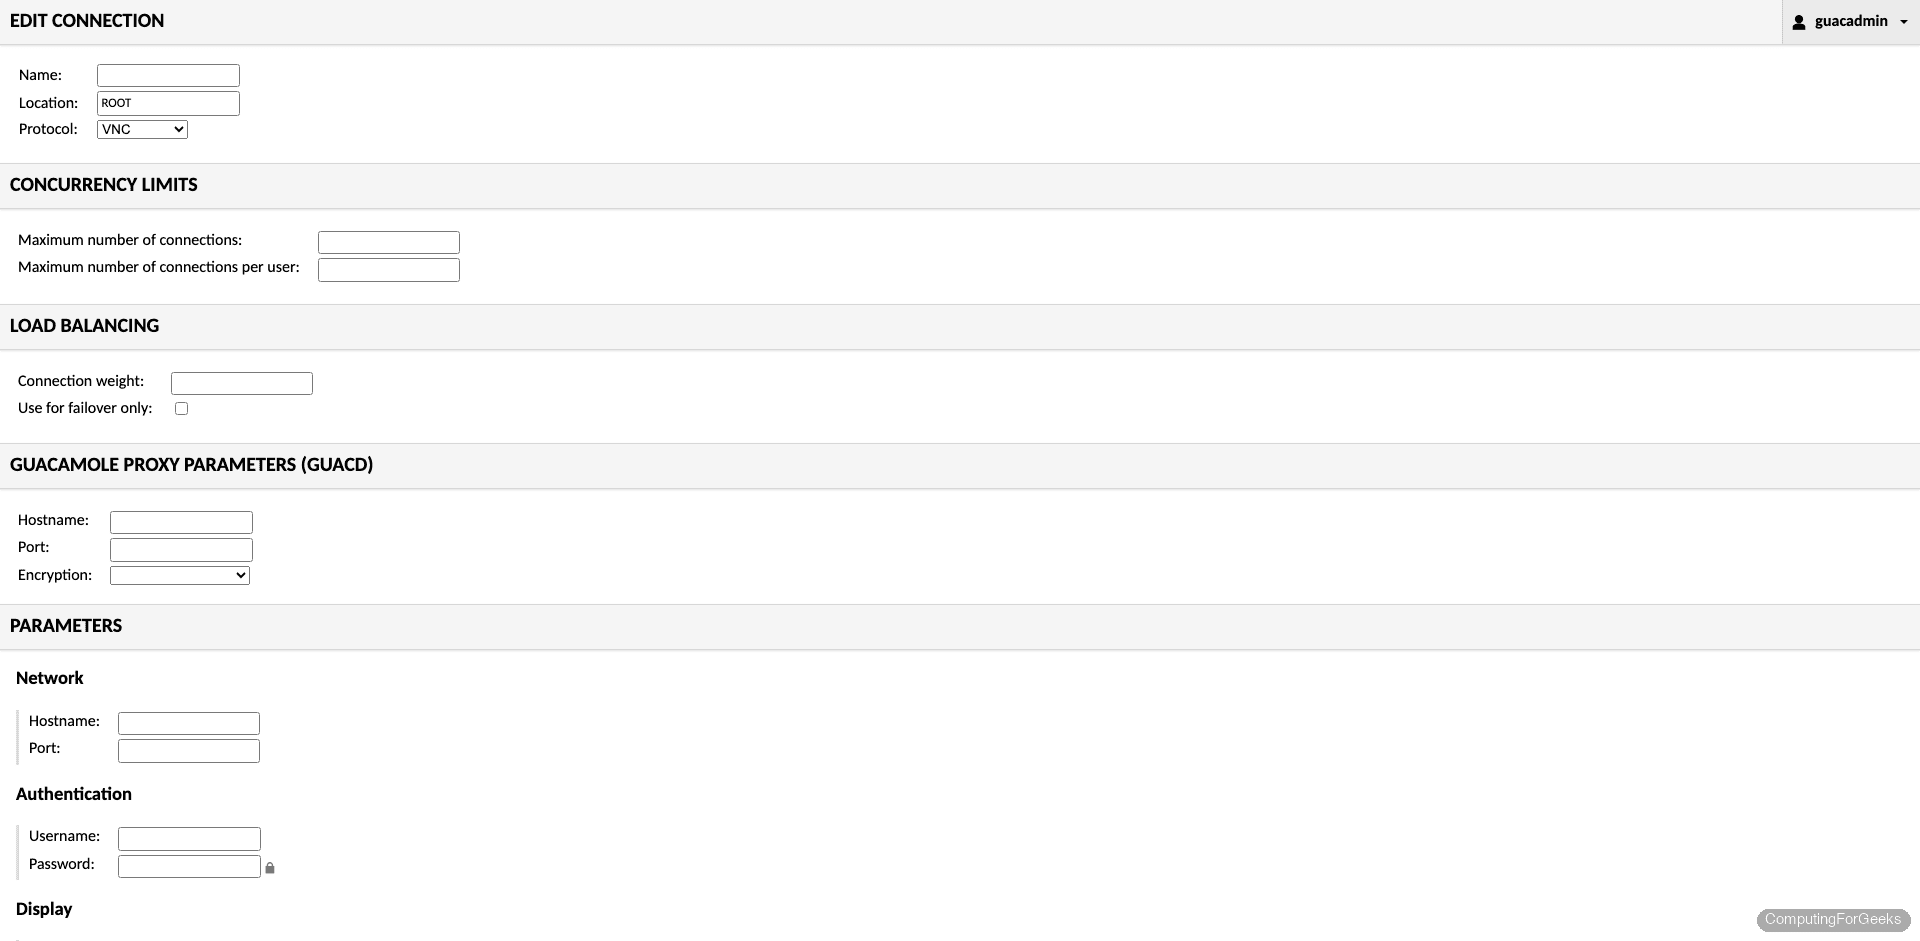1920x941 pixels.
Task: Click the lock icon next to Password field
Action: click(x=269, y=868)
